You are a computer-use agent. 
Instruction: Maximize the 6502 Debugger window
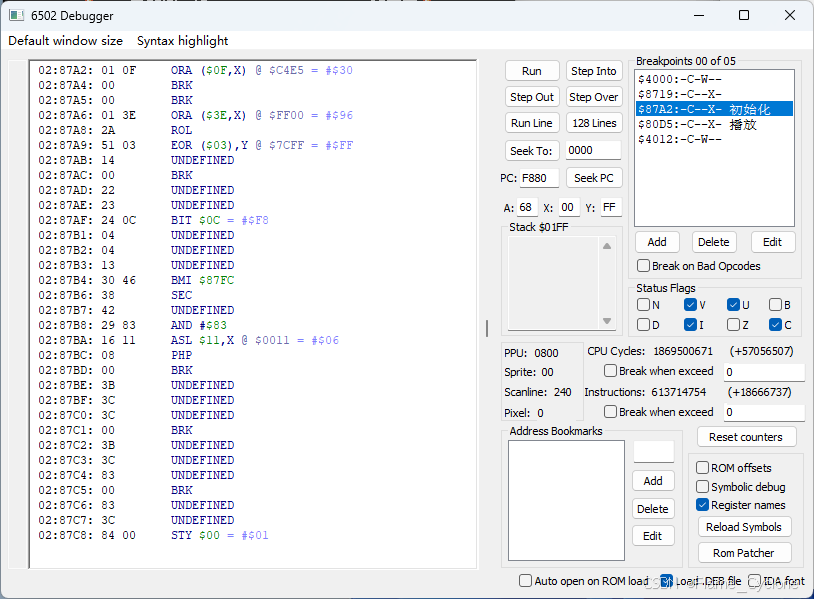tap(744, 15)
